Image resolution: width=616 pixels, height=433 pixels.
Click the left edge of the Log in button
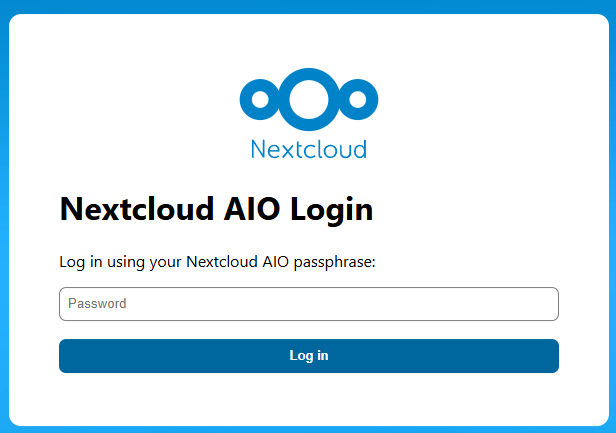click(x=68, y=356)
